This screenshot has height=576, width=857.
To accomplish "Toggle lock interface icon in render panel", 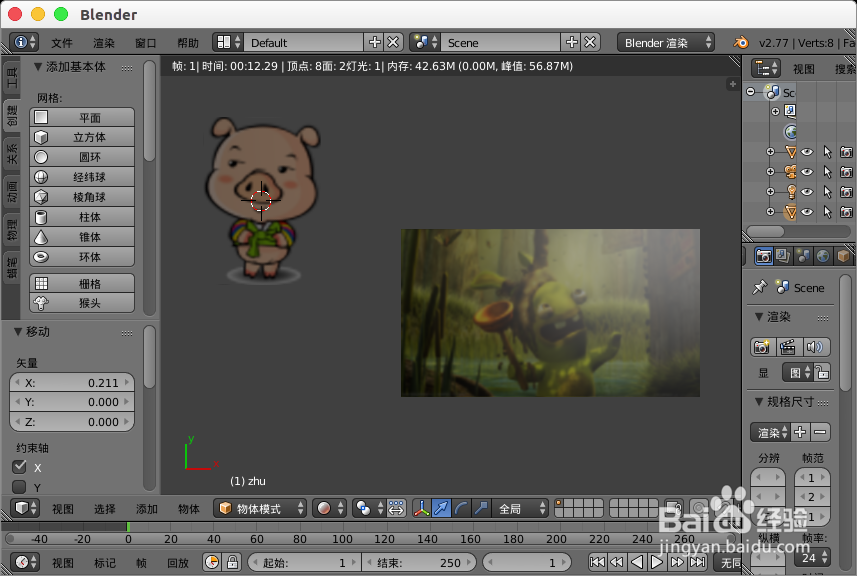I will [822, 373].
